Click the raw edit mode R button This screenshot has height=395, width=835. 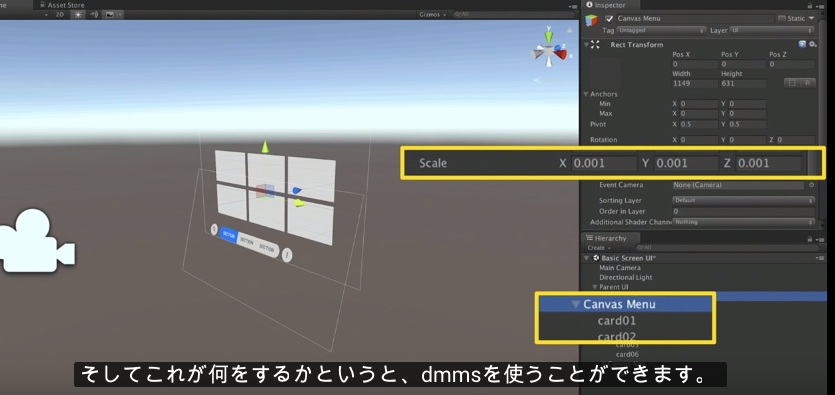pyautogui.click(x=808, y=83)
